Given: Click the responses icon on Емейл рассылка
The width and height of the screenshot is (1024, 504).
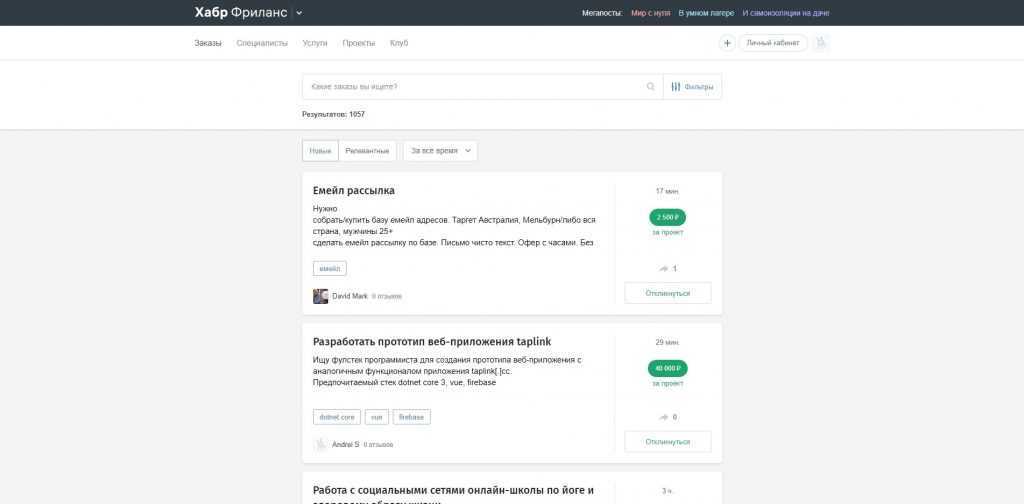Looking at the screenshot, I should coord(664,269).
